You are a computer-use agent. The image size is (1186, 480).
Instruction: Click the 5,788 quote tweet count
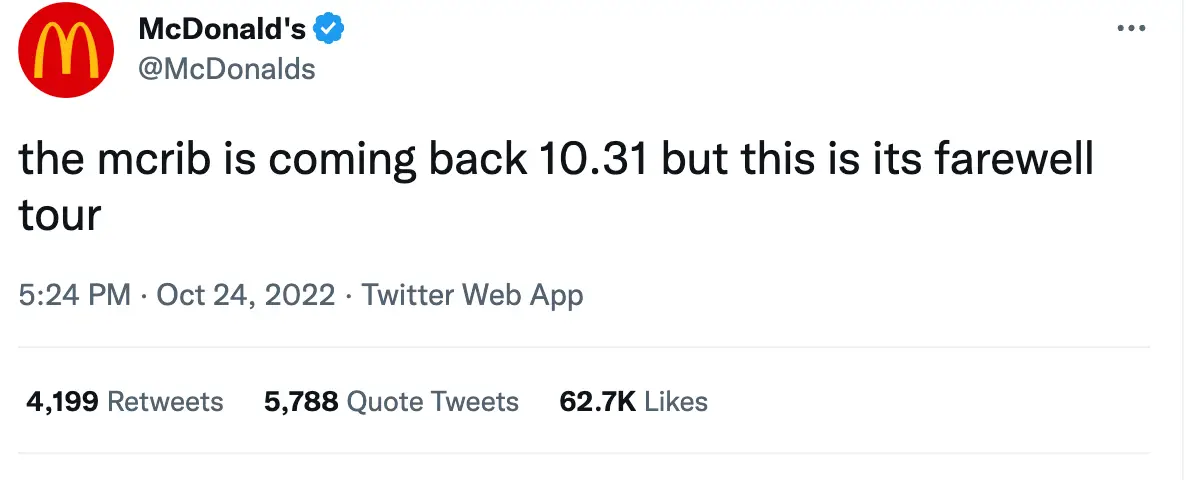coord(302,402)
